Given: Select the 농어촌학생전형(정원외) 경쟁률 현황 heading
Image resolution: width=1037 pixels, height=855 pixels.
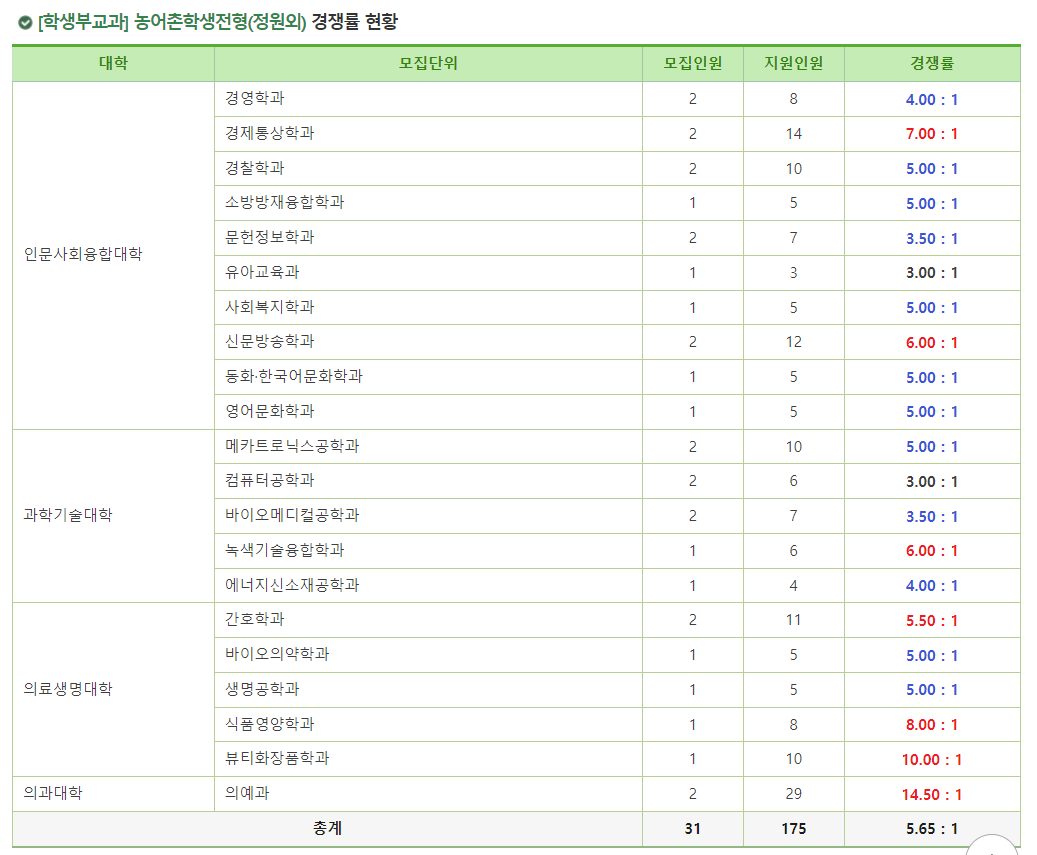Looking at the screenshot, I should (x=266, y=22).
